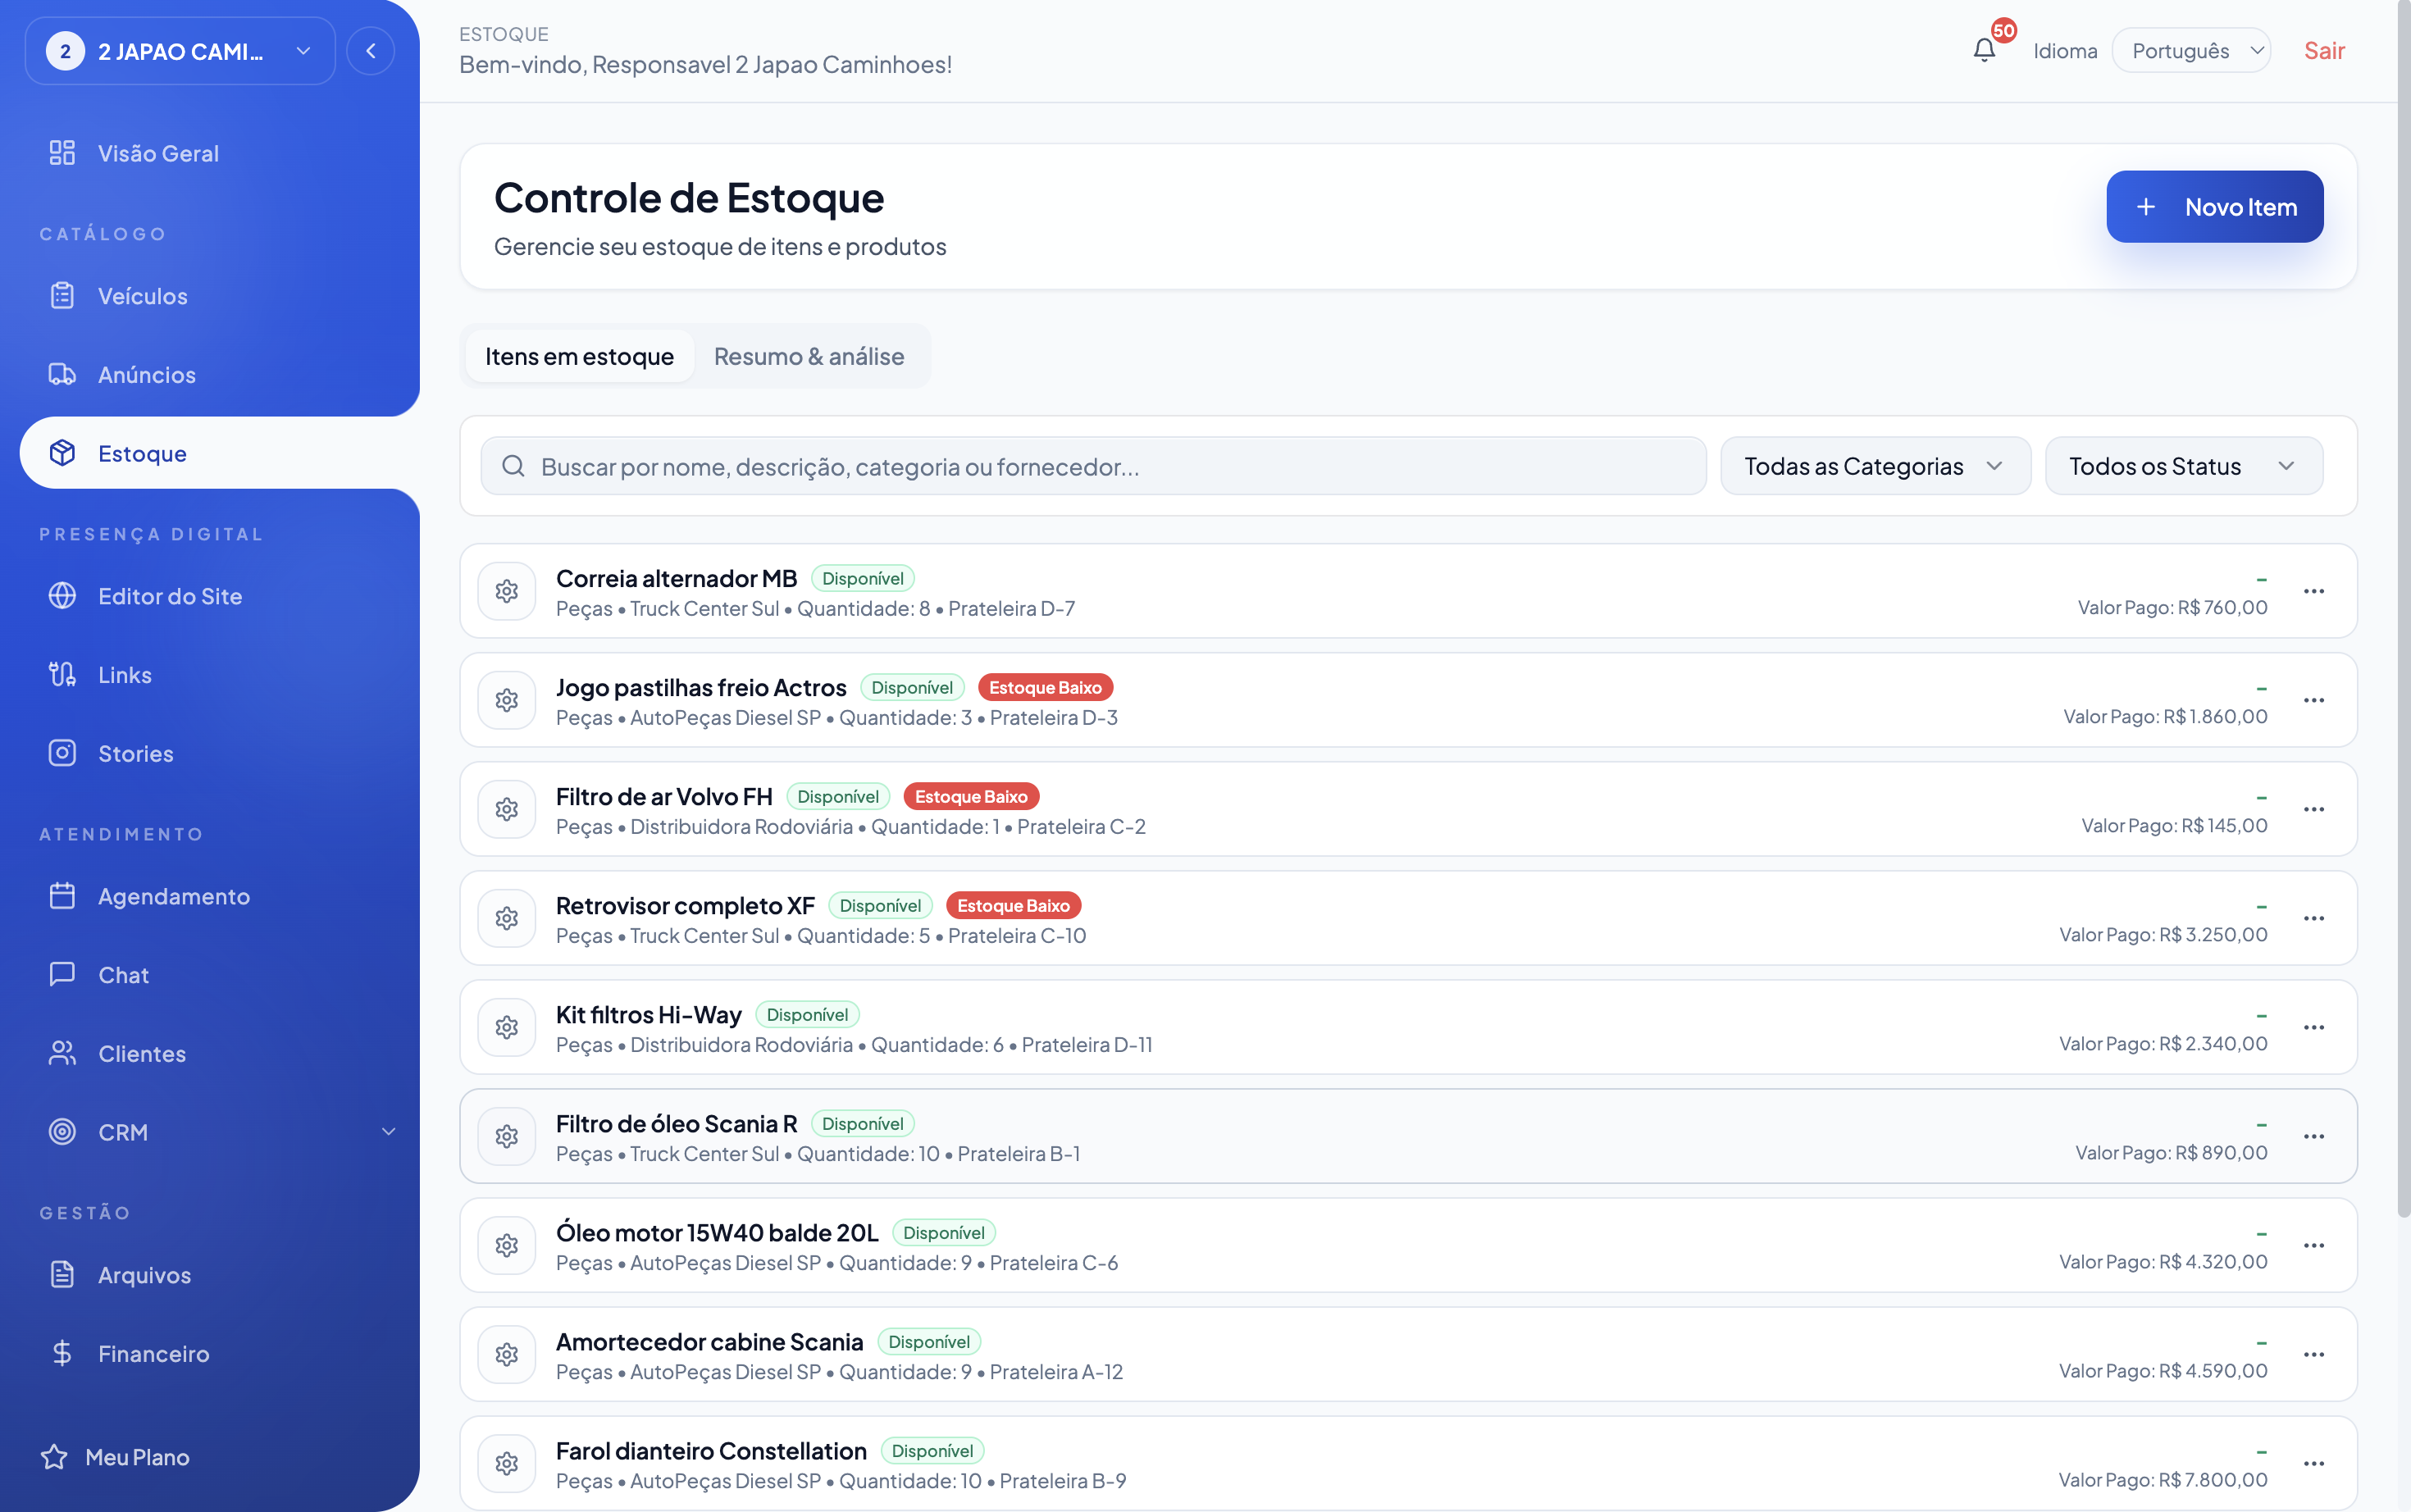Click the Anúncios truck icon
This screenshot has width=2411, height=1512.
pos(62,375)
